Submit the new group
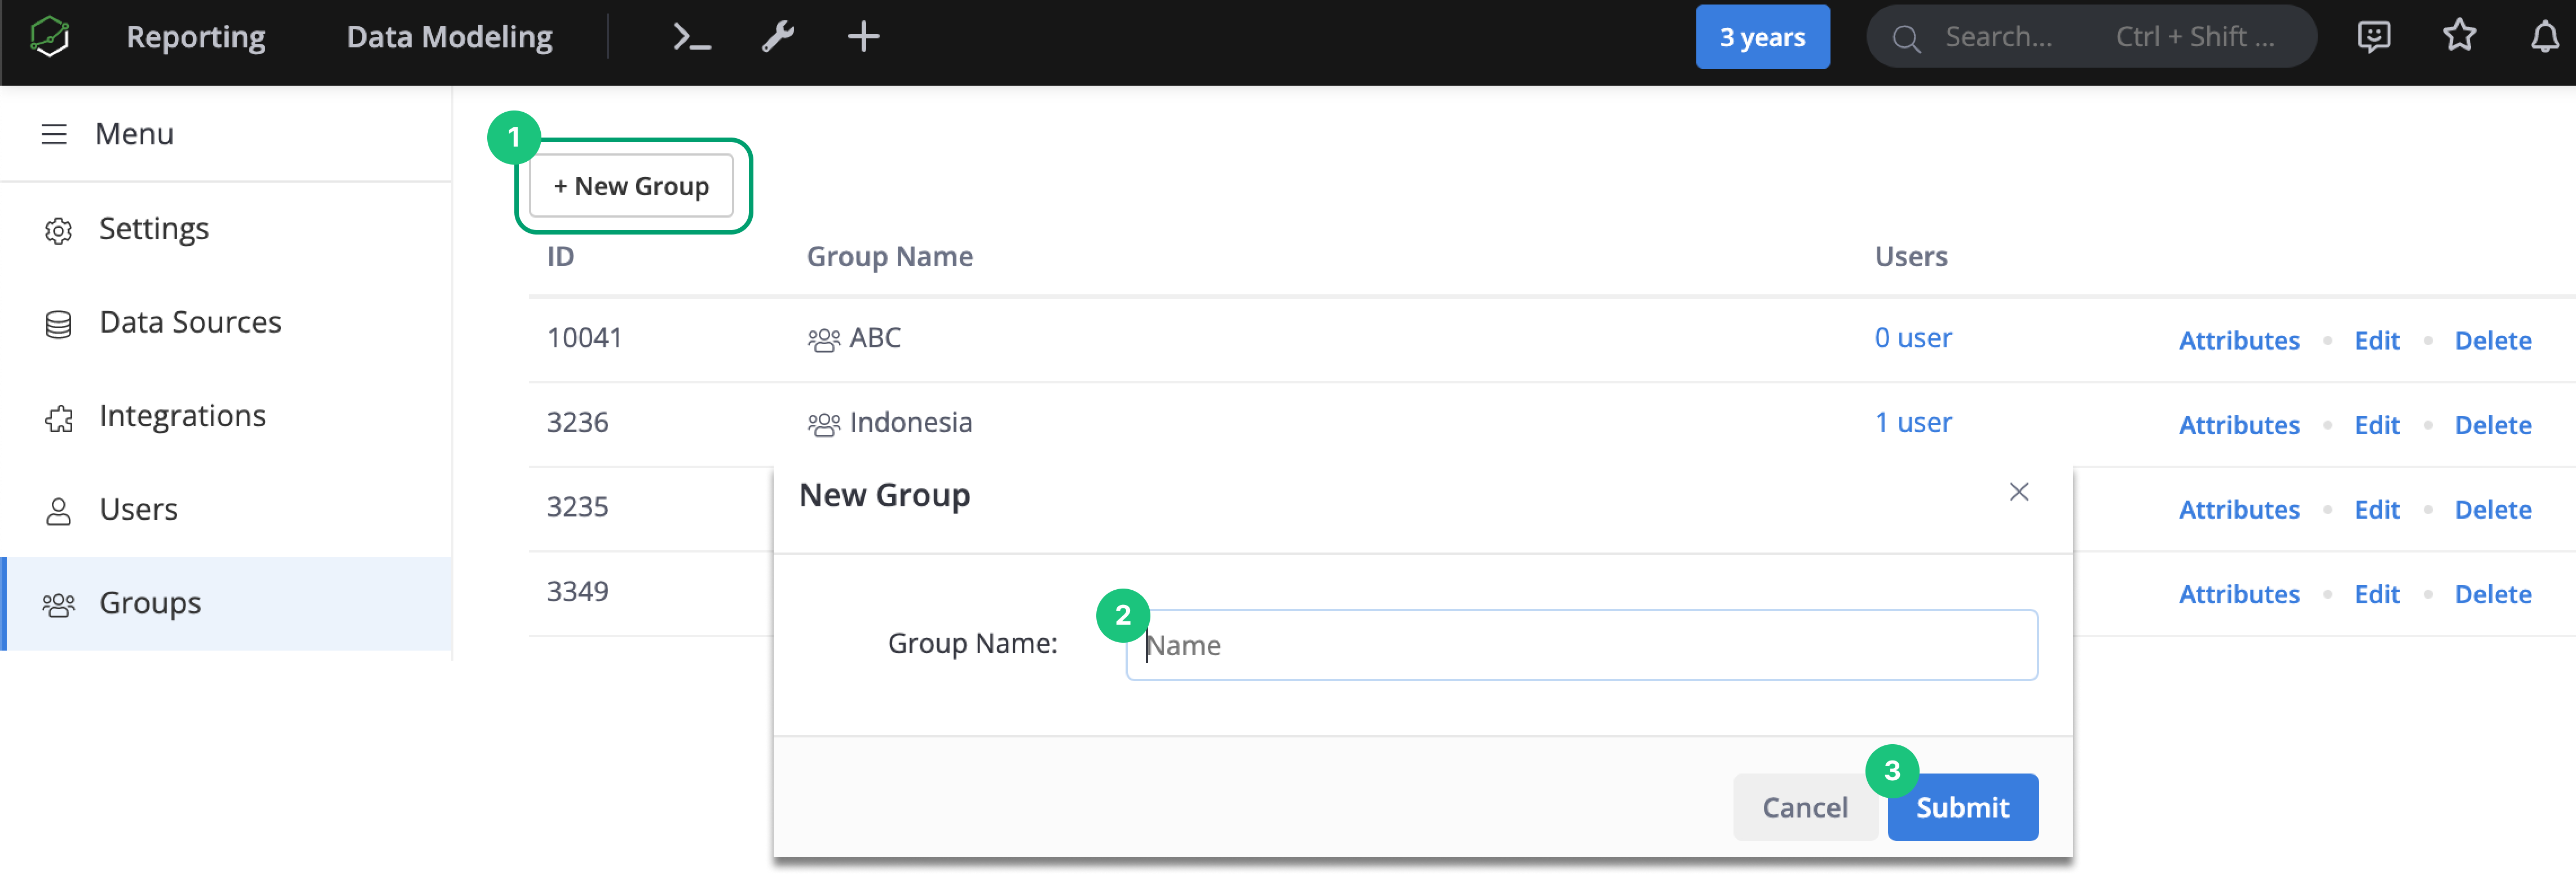 click(x=1962, y=807)
